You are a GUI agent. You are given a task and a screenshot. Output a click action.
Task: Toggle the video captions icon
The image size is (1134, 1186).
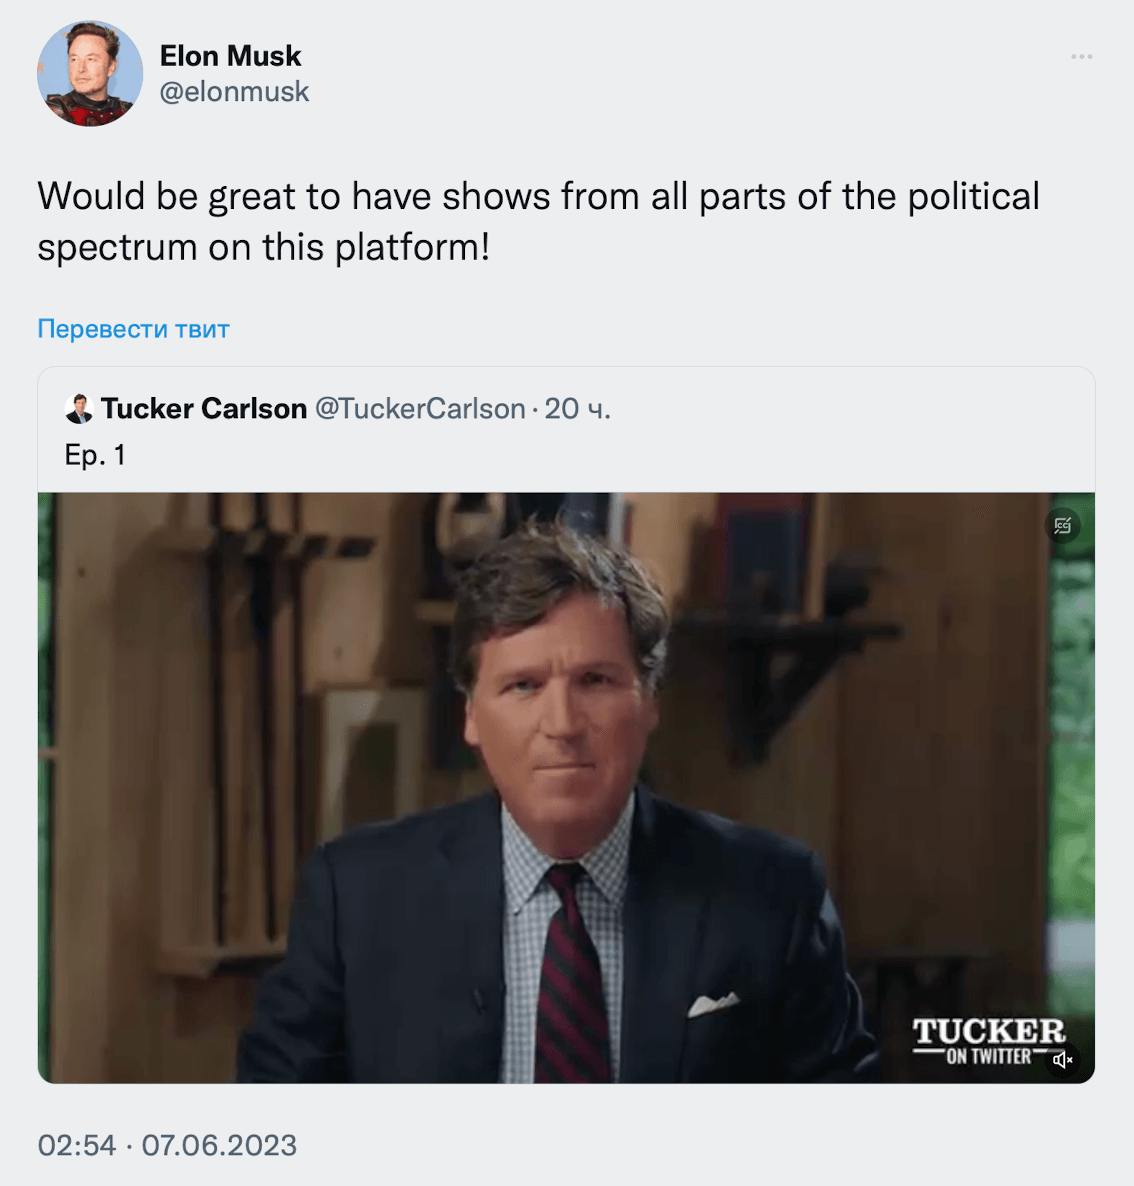[x=1062, y=525]
